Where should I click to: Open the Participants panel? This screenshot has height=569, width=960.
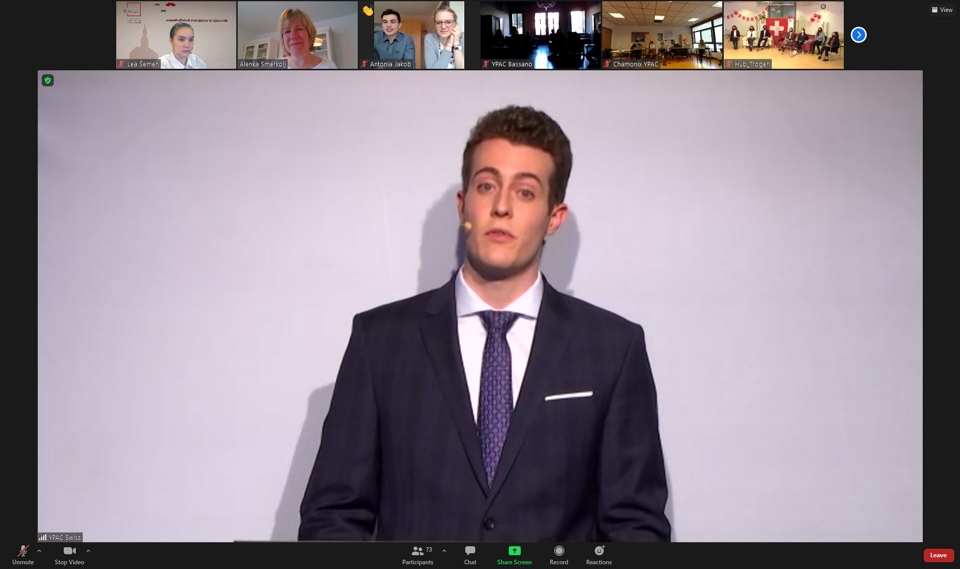(418, 554)
